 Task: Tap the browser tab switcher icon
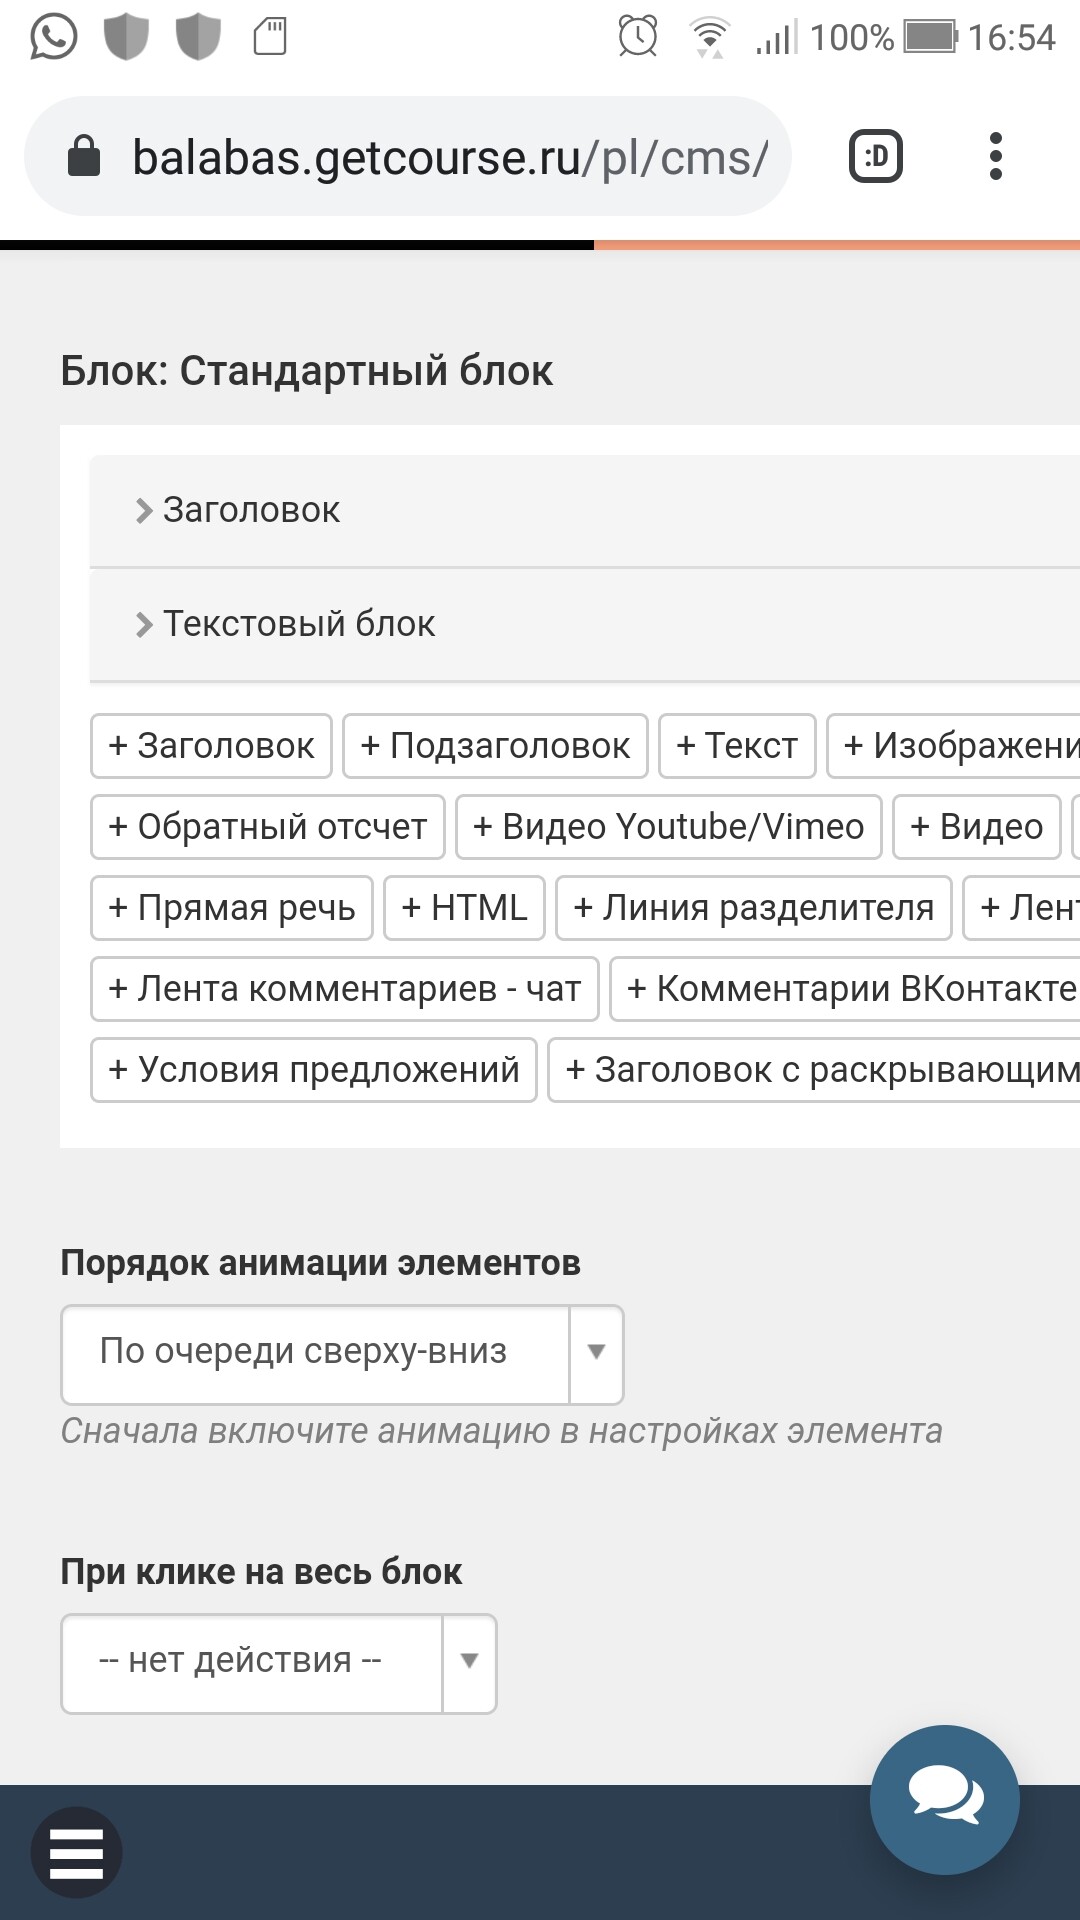[876, 157]
